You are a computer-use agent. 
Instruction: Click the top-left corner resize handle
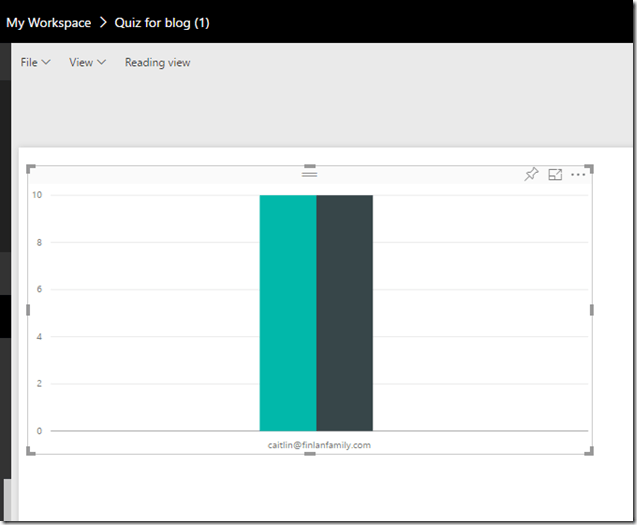click(29, 168)
